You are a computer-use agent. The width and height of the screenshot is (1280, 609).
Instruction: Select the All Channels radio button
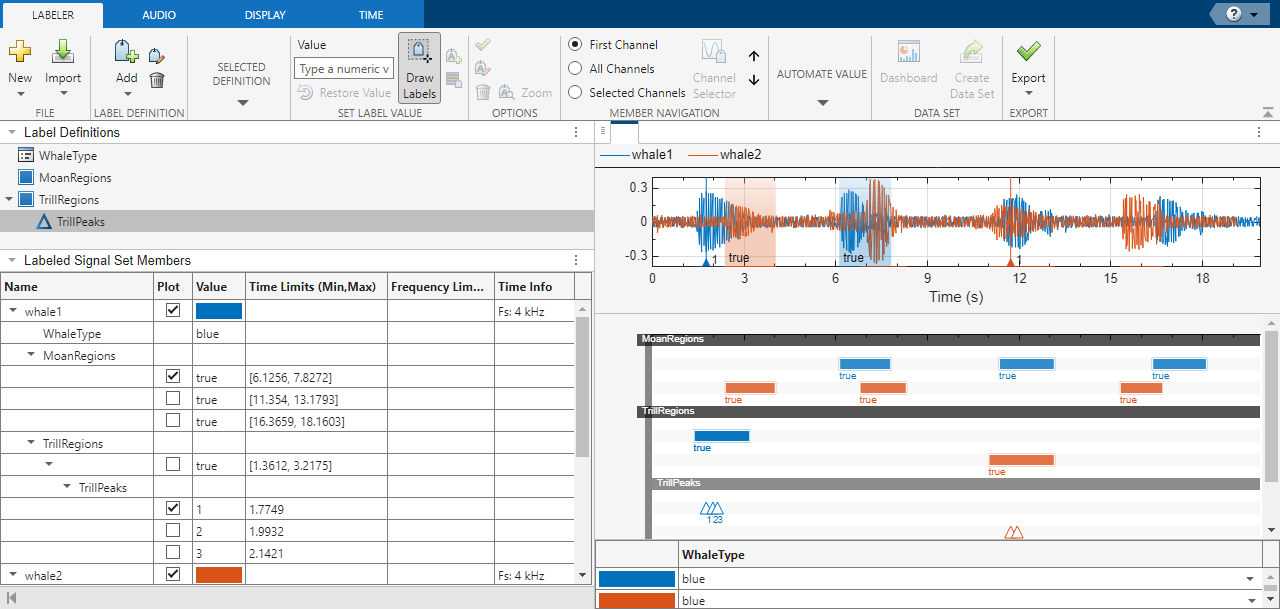click(x=575, y=69)
